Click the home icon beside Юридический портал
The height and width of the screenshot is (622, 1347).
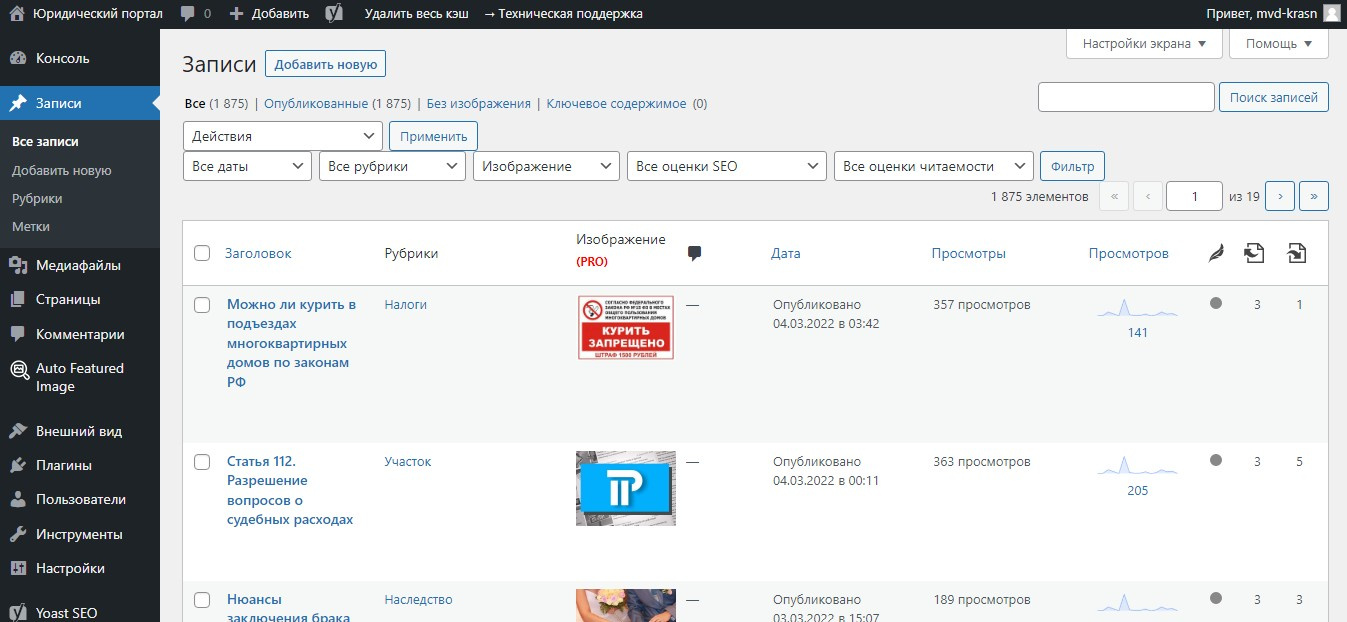[x=17, y=14]
